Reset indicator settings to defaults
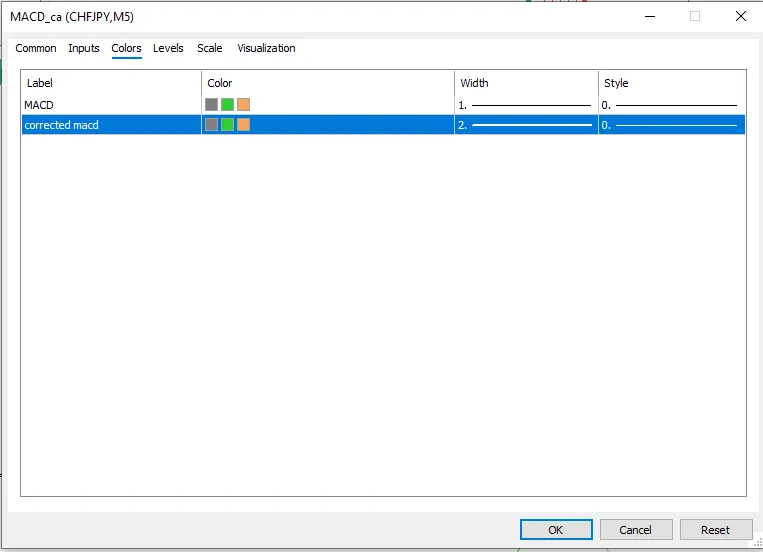The height and width of the screenshot is (552, 763). (715, 530)
